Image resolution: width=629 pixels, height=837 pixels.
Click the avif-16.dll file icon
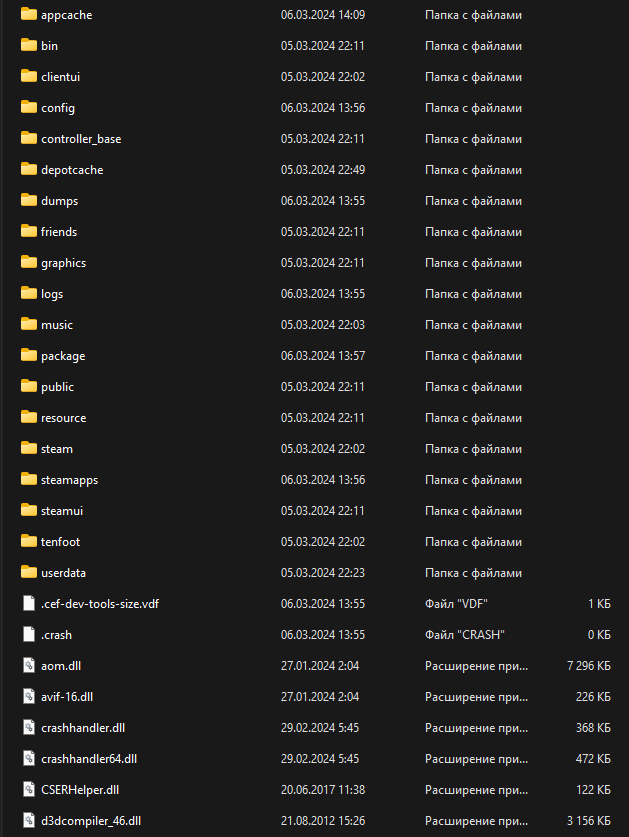pyautogui.click(x=29, y=696)
